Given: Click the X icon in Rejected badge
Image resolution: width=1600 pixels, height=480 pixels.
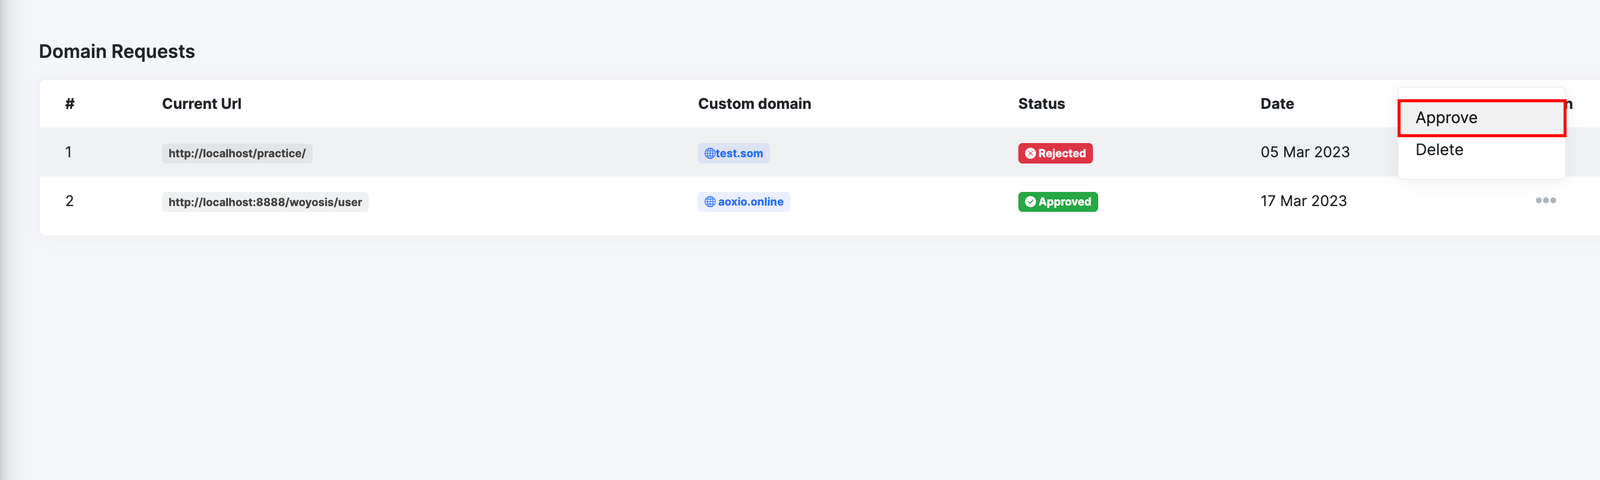Looking at the screenshot, I should 1030,154.
